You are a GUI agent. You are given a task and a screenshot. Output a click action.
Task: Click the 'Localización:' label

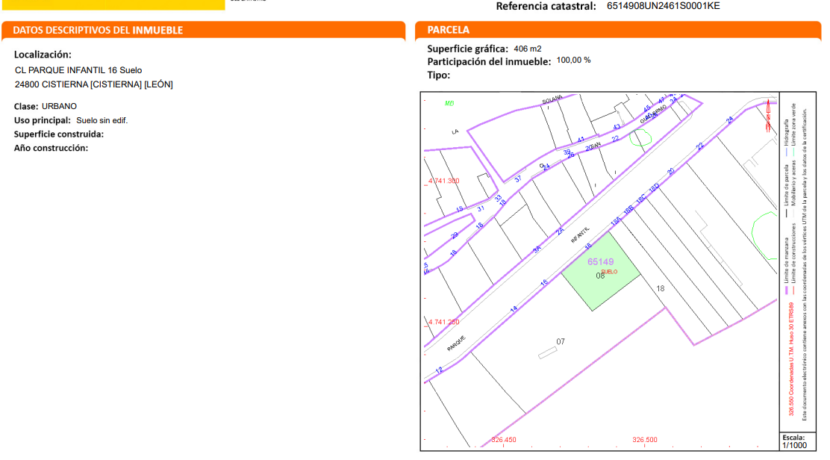42,55
